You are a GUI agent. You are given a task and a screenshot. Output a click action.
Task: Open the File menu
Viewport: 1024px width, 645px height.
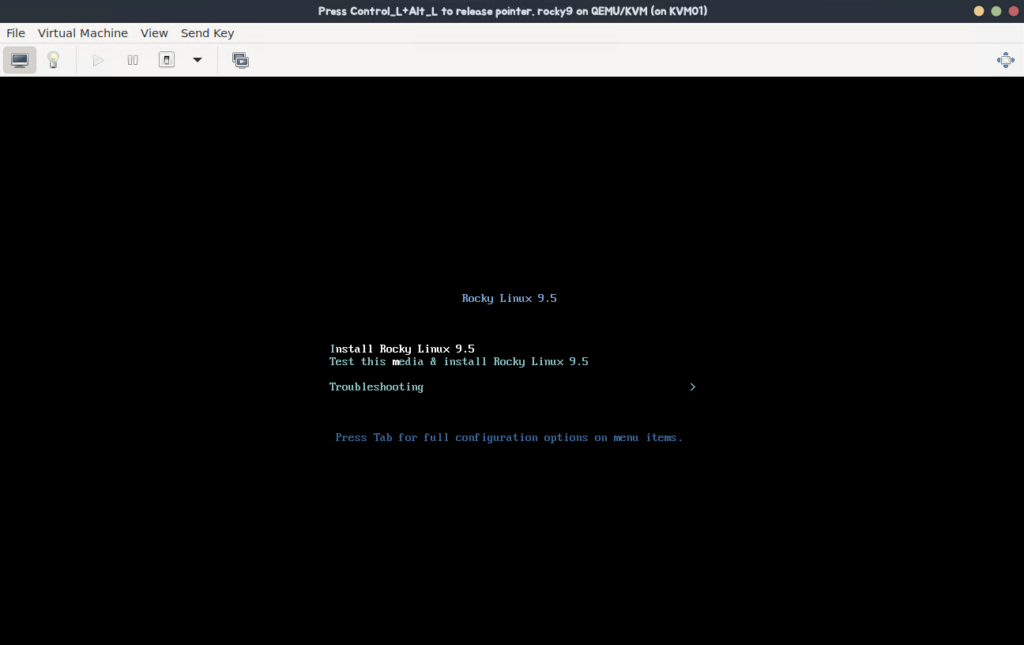click(16, 33)
